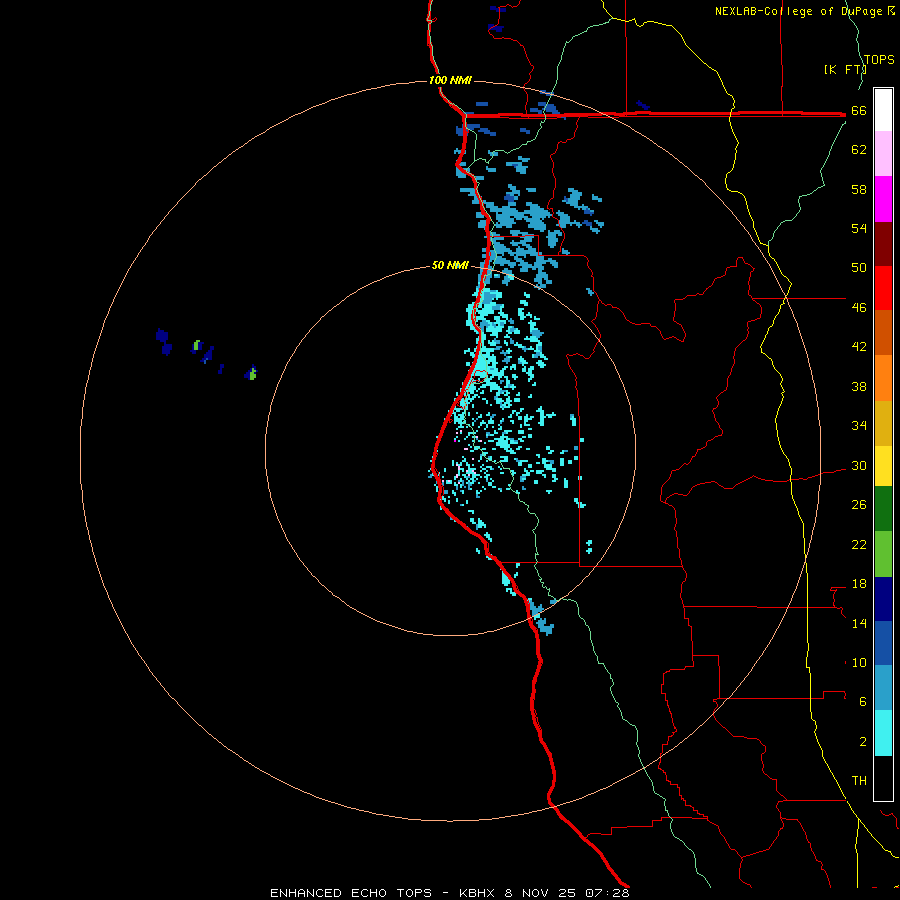The image size is (900, 900).
Task: Click the 38 legend value
Action: pos(859,386)
